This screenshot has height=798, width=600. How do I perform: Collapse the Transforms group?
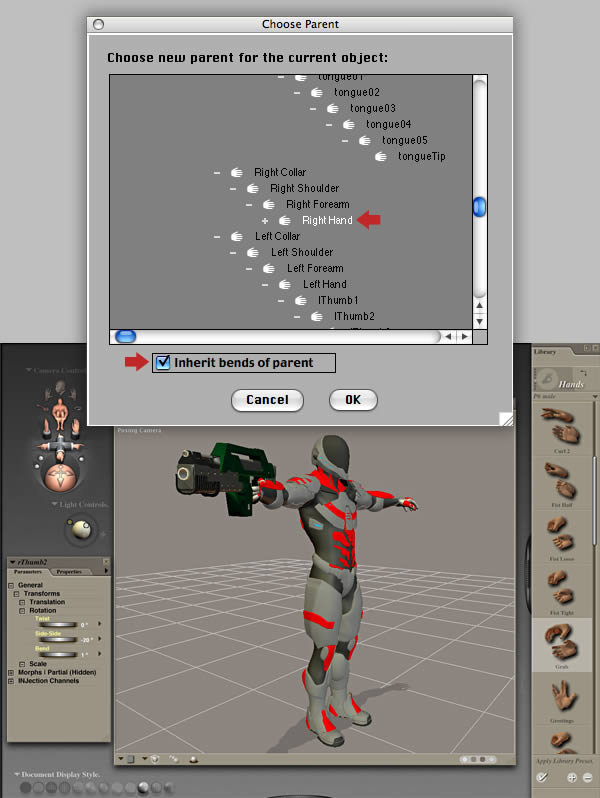coord(17,594)
